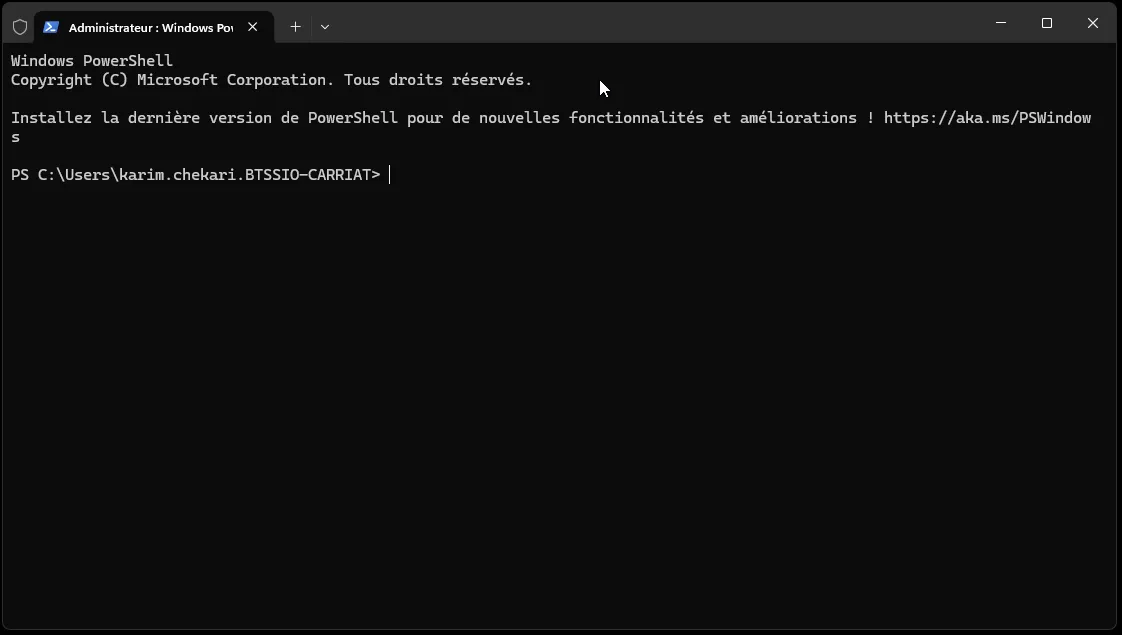Click the PSWindows installation URL text
Screen dimensions: 1122x635
(988, 117)
